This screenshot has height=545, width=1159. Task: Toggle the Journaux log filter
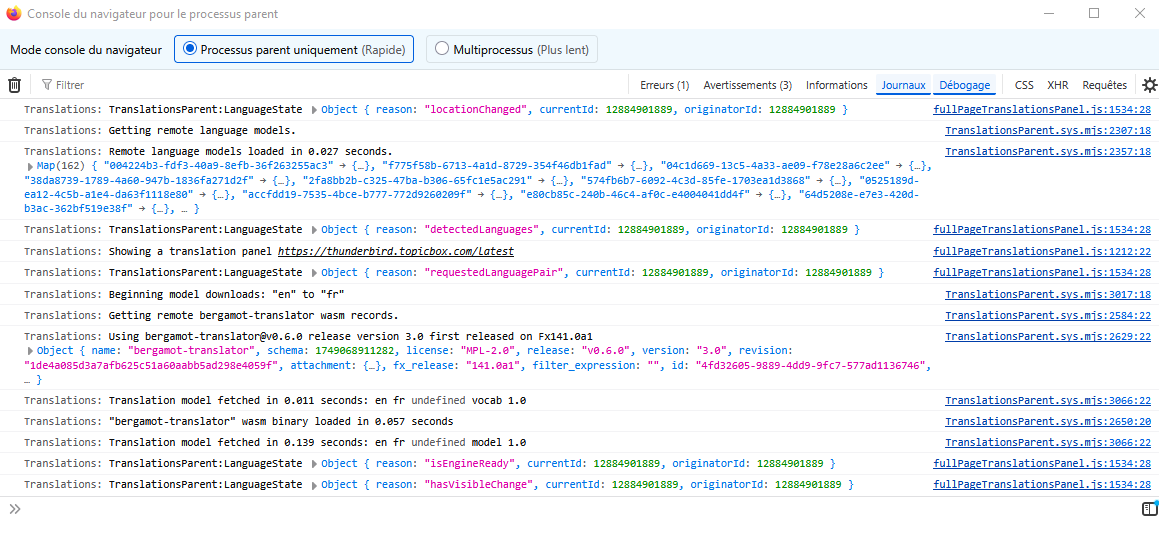(x=903, y=85)
